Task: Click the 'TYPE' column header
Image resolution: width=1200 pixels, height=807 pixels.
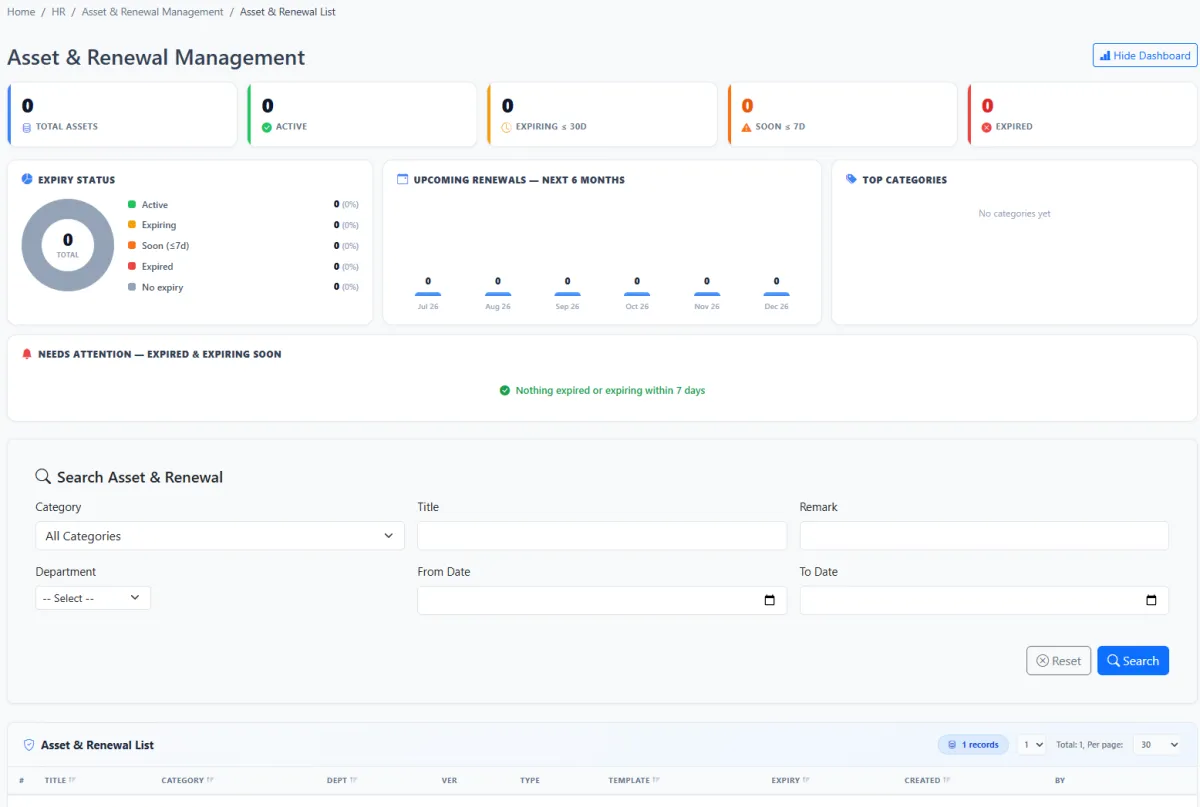Action: click(530, 780)
